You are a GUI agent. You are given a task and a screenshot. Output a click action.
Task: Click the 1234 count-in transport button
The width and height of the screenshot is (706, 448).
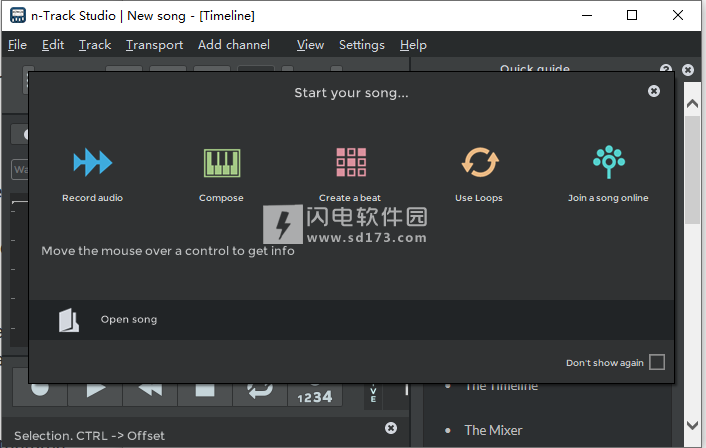(315, 395)
